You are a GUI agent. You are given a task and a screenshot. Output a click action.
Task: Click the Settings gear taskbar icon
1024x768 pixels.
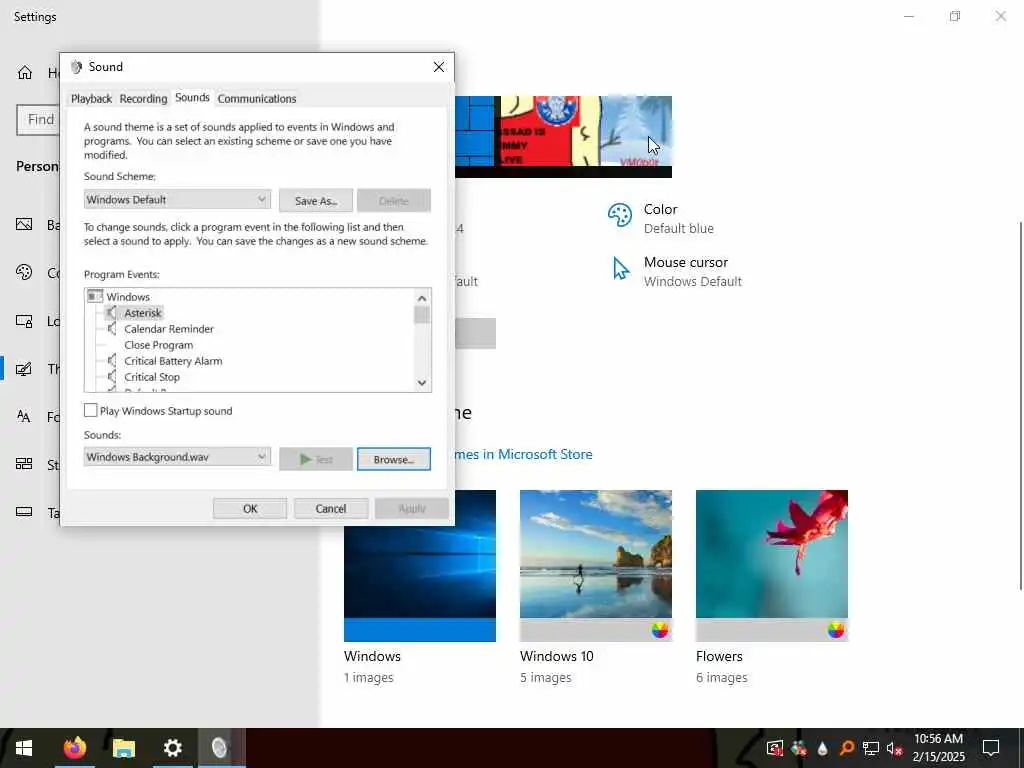[172, 748]
